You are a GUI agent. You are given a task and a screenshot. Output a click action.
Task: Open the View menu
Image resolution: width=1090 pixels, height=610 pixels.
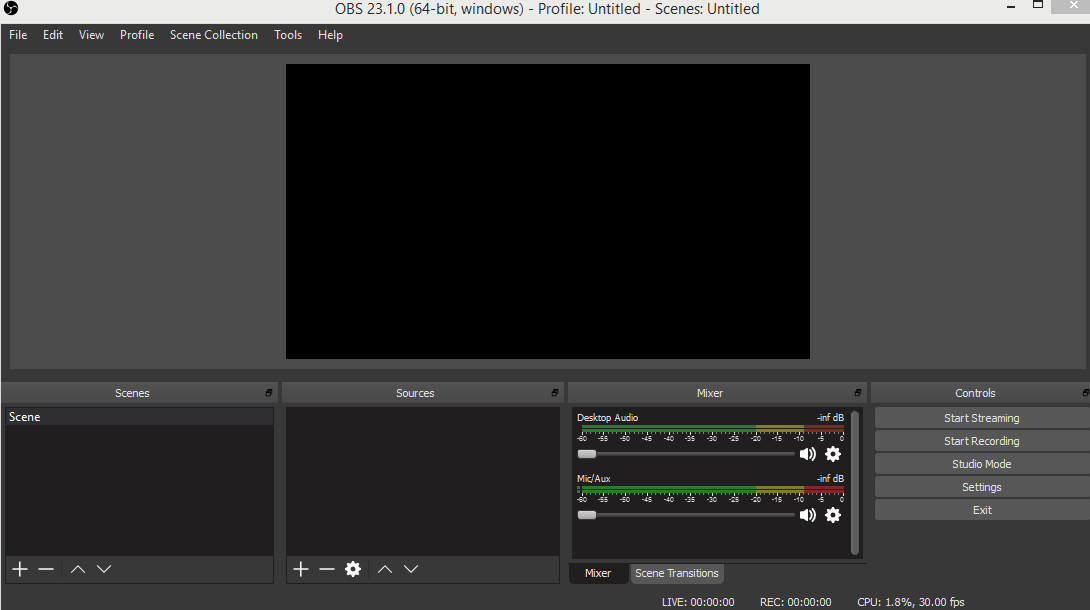click(x=91, y=35)
